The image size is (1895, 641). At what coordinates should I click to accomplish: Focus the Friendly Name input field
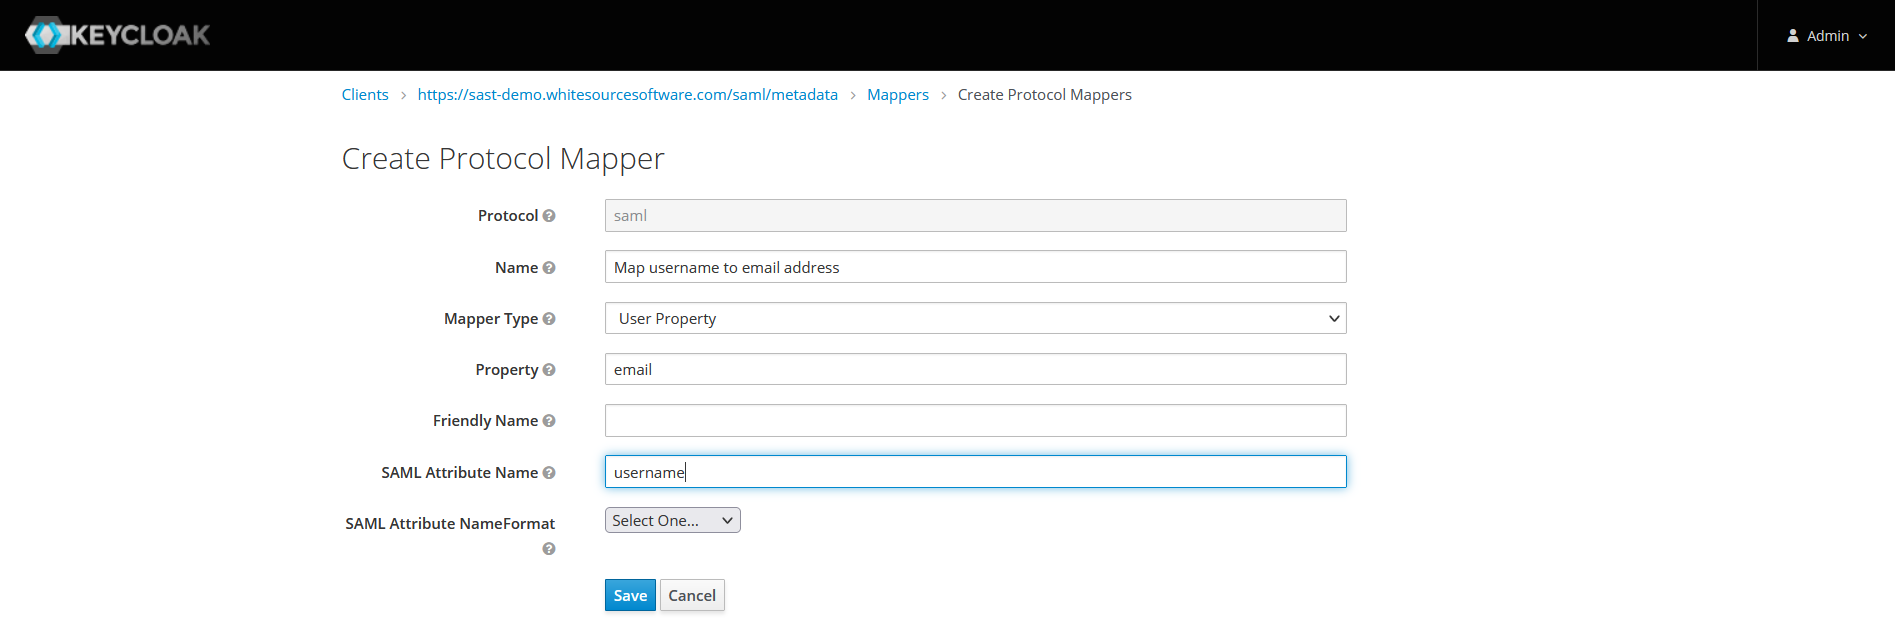click(975, 421)
